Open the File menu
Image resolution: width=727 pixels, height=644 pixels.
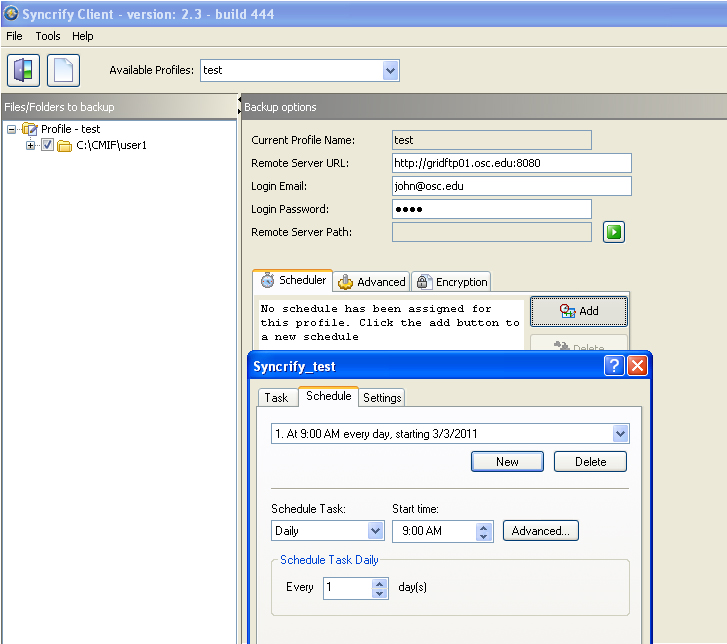click(14, 36)
